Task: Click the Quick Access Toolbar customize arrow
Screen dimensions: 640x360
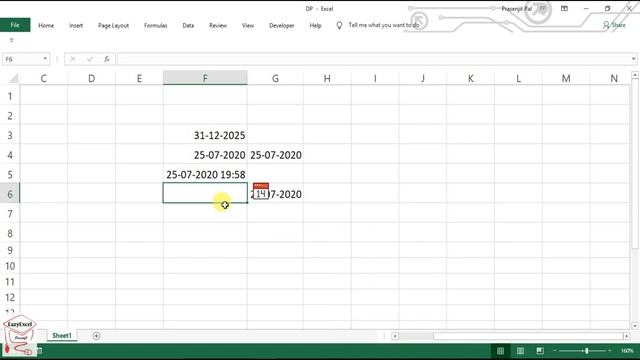Action: coord(11,40)
